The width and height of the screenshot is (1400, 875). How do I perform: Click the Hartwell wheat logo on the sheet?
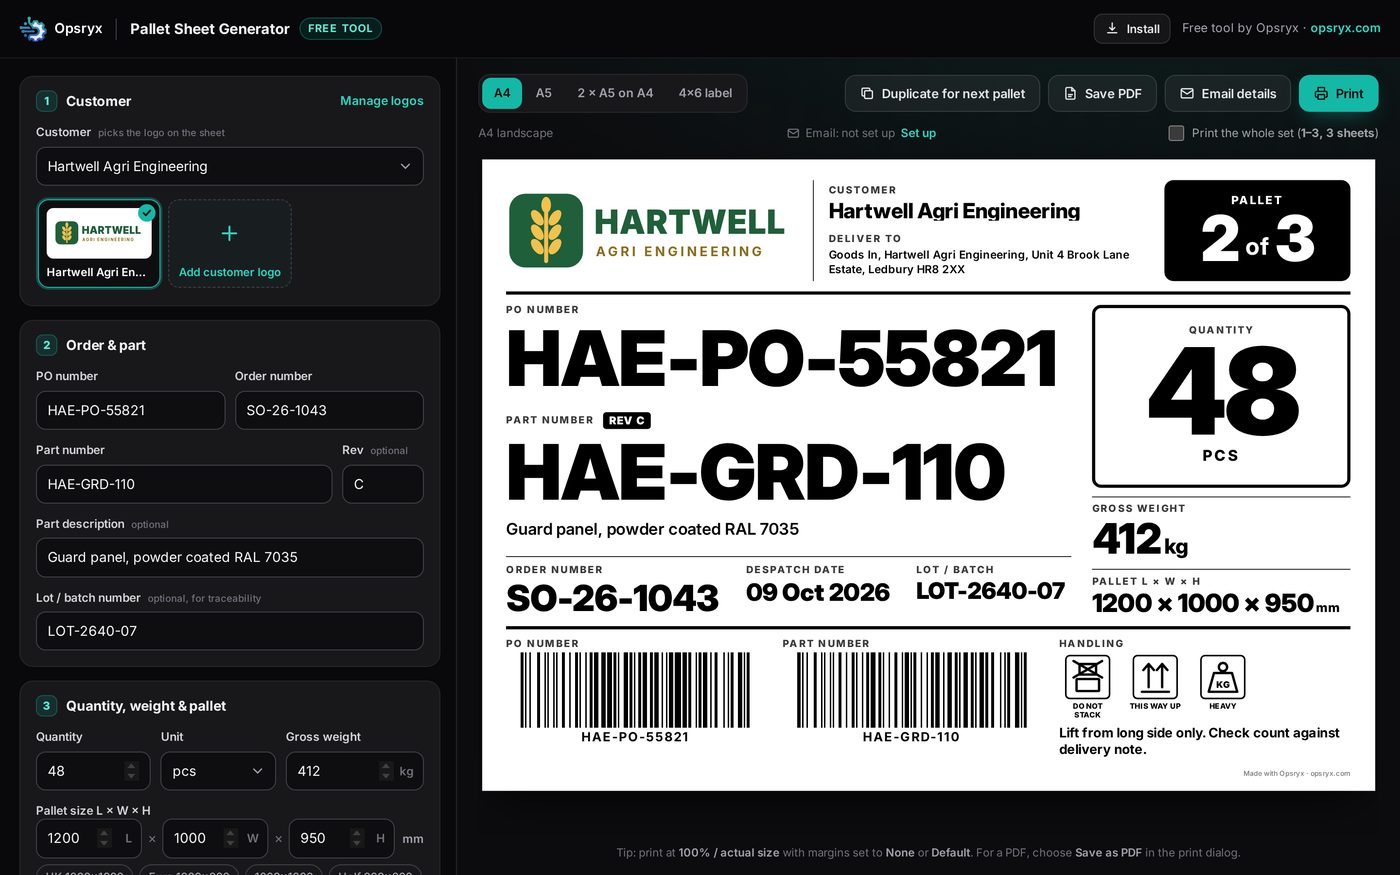tap(546, 231)
